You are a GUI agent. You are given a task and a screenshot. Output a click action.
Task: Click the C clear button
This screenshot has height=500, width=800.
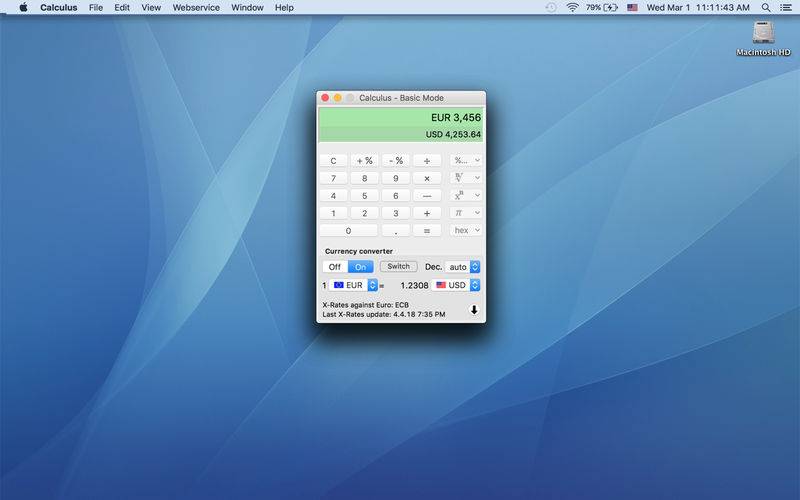click(333, 161)
